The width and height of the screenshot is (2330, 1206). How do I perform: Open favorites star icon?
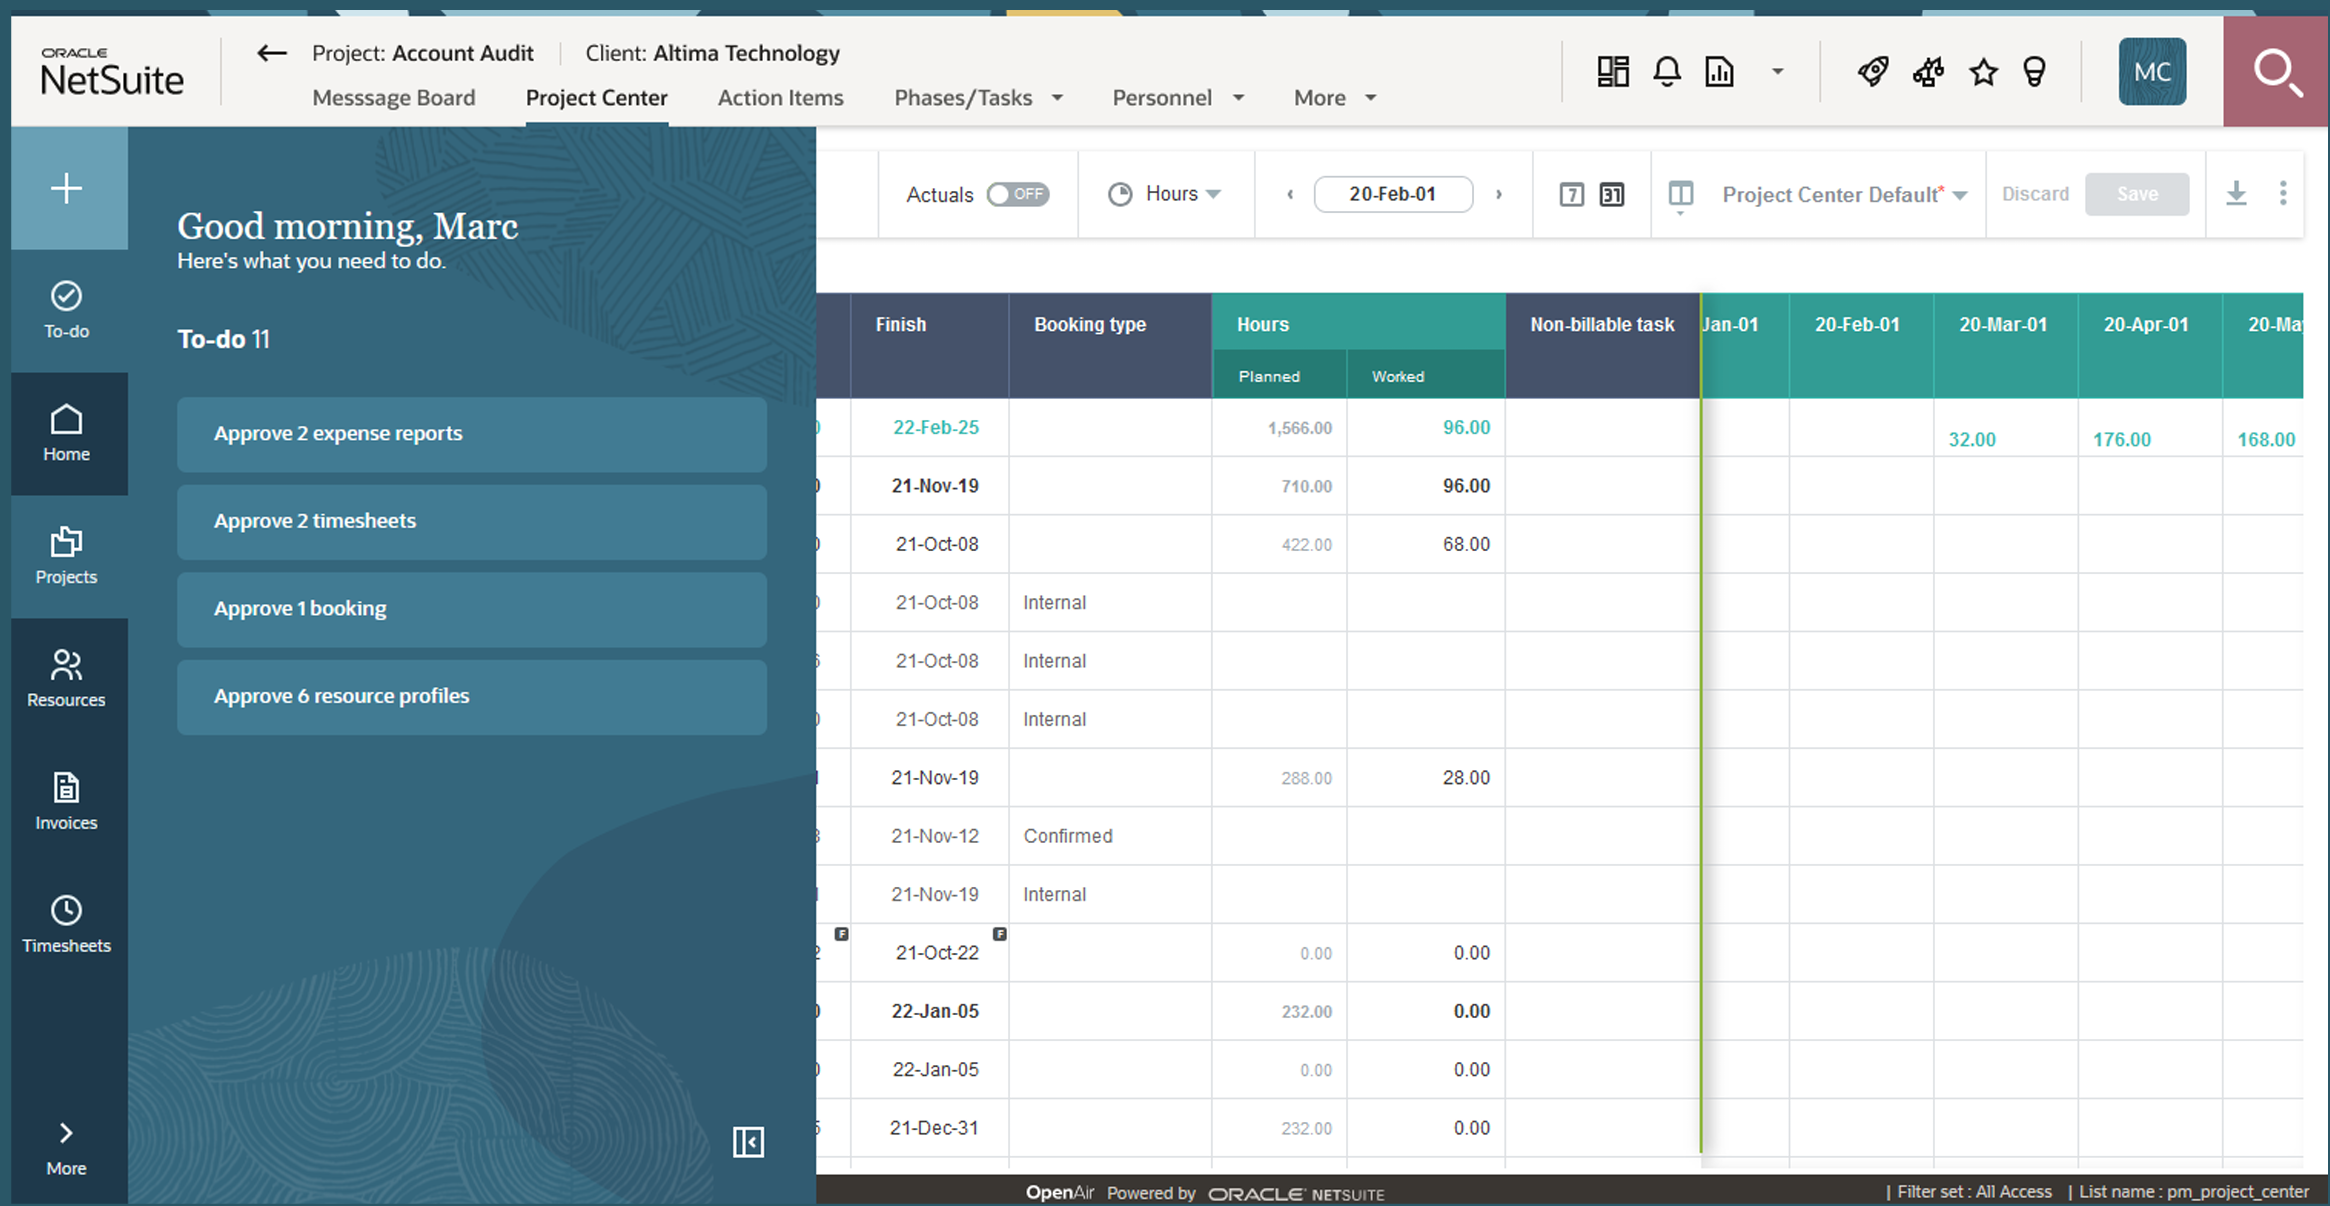tap(1983, 72)
